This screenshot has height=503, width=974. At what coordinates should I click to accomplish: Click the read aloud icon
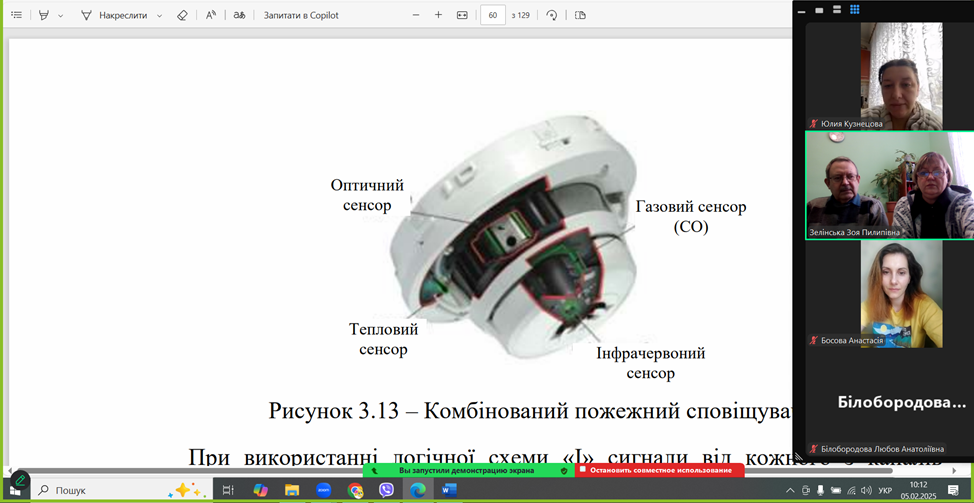coord(211,15)
